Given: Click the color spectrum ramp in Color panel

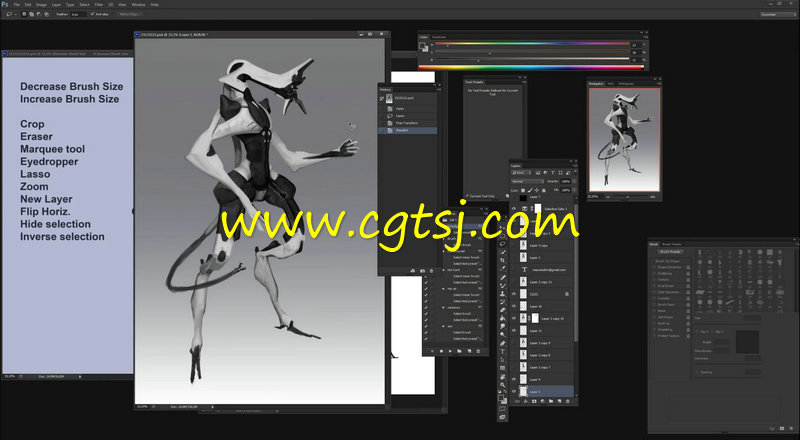Looking at the screenshot, I should coord(531,67).
